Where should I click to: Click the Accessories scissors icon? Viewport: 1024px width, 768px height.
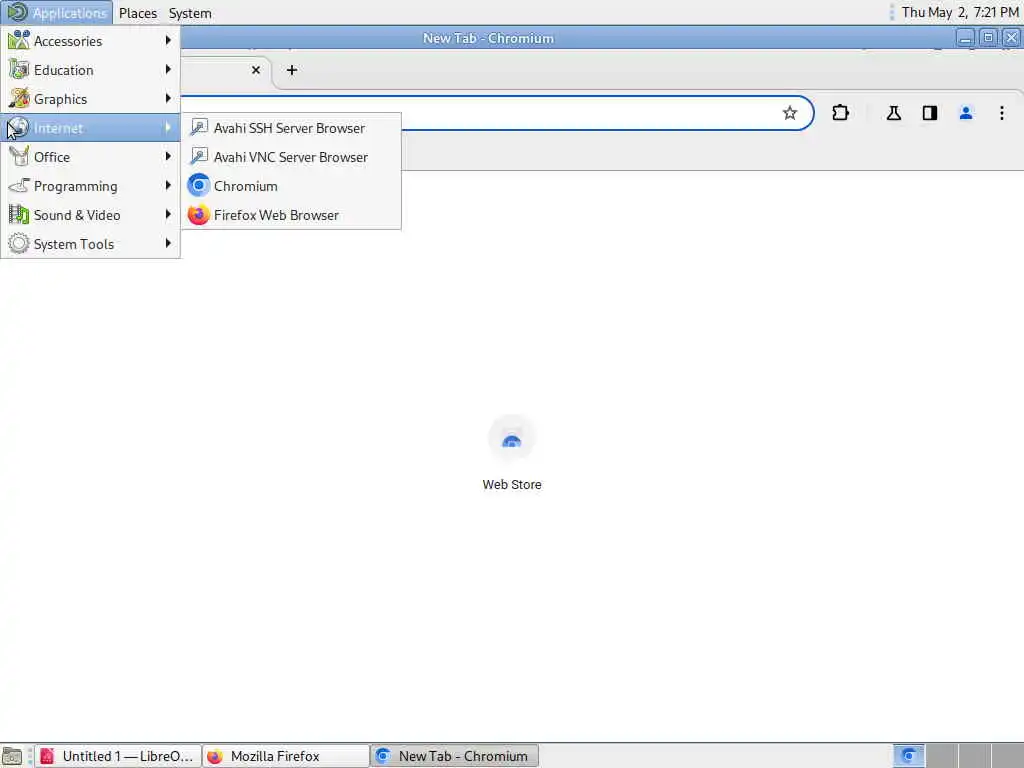click(18, 40)
